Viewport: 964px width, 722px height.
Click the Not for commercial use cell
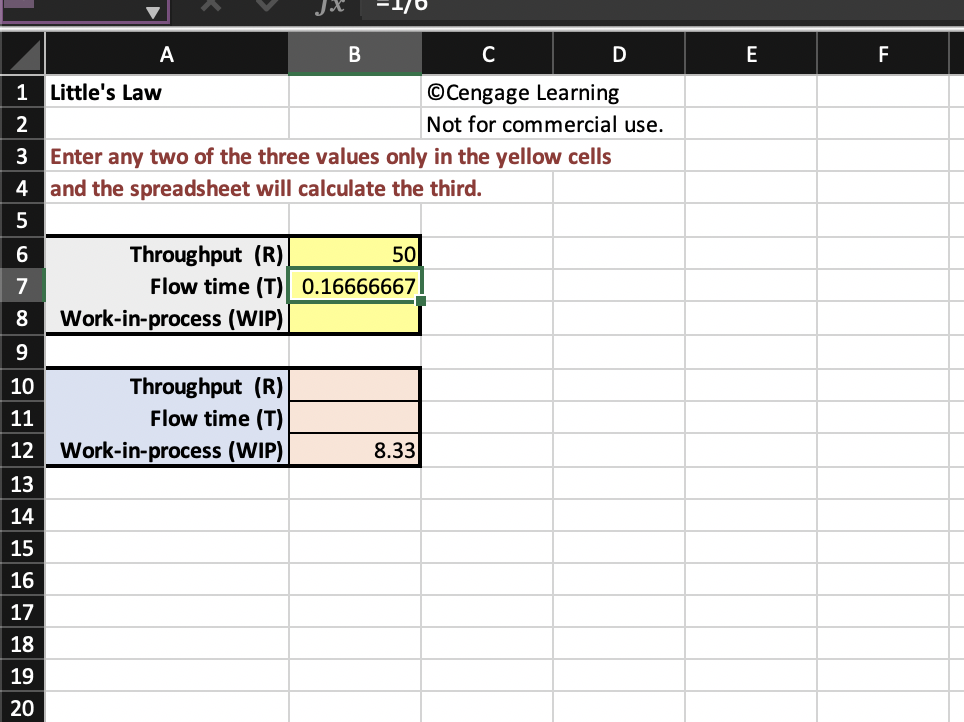pyautogui.click(x=487, y=124)
